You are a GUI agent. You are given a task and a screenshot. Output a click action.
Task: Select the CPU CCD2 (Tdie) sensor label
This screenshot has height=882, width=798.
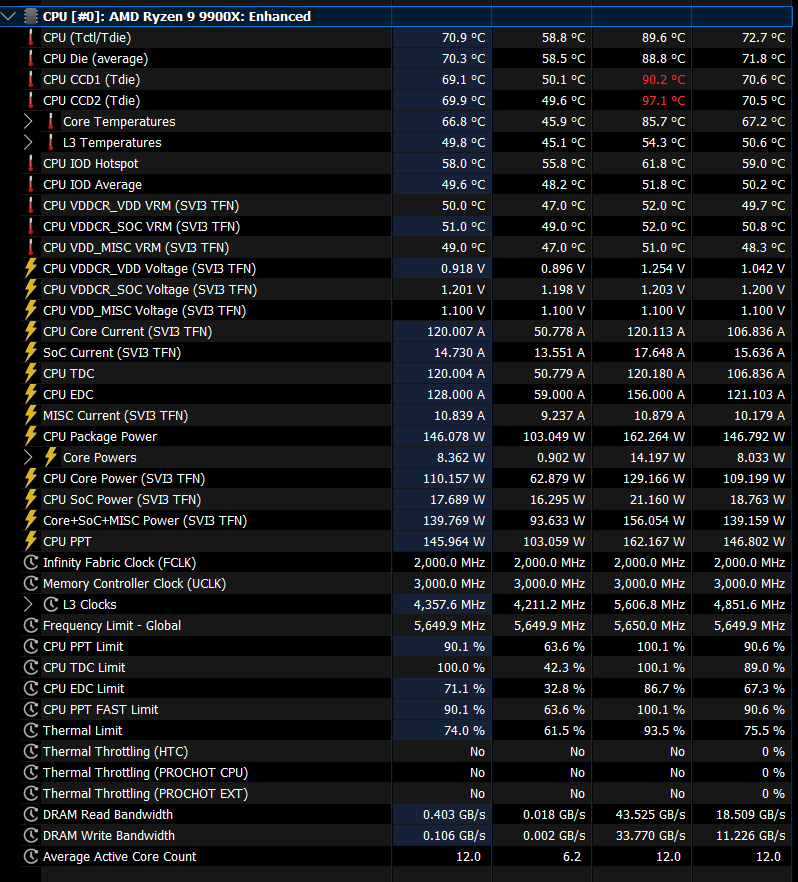pos(92,101)
